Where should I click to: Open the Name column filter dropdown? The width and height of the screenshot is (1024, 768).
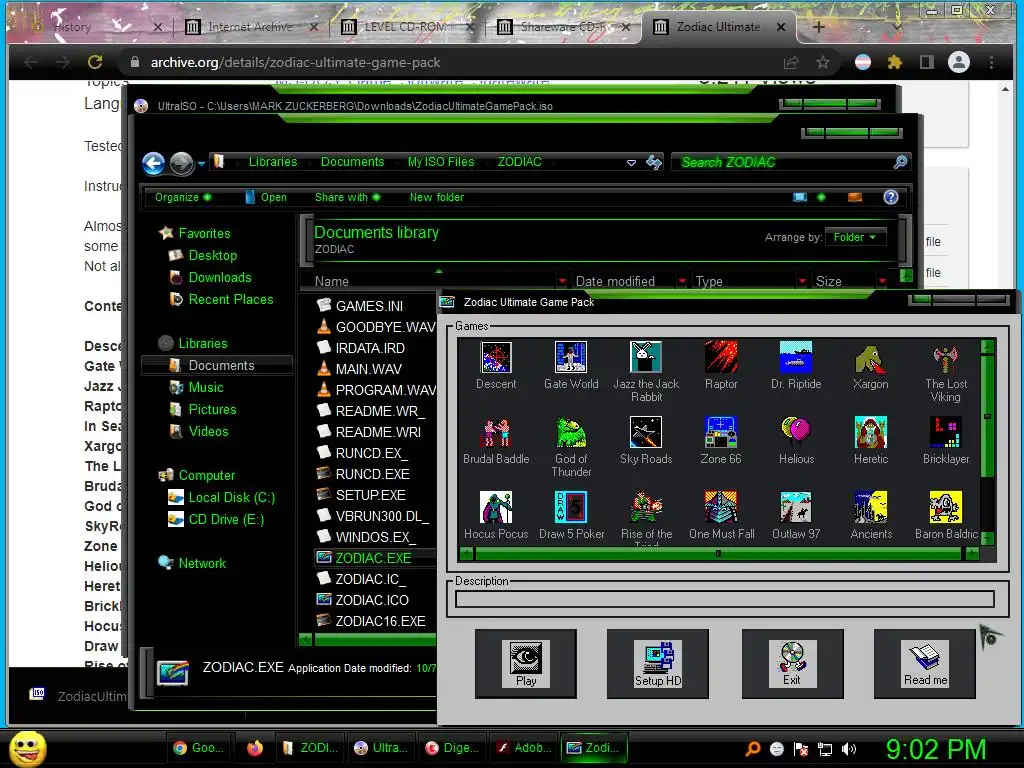point(562,281)
